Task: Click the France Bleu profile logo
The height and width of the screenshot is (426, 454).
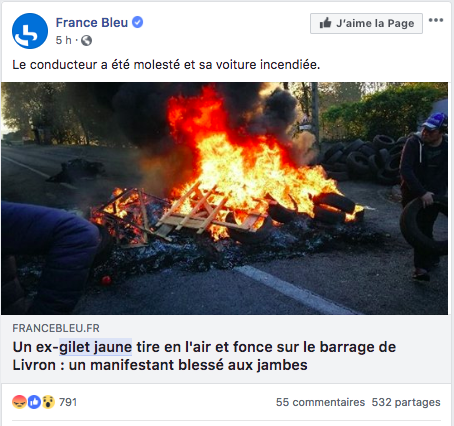Action: tap(30, 31)
